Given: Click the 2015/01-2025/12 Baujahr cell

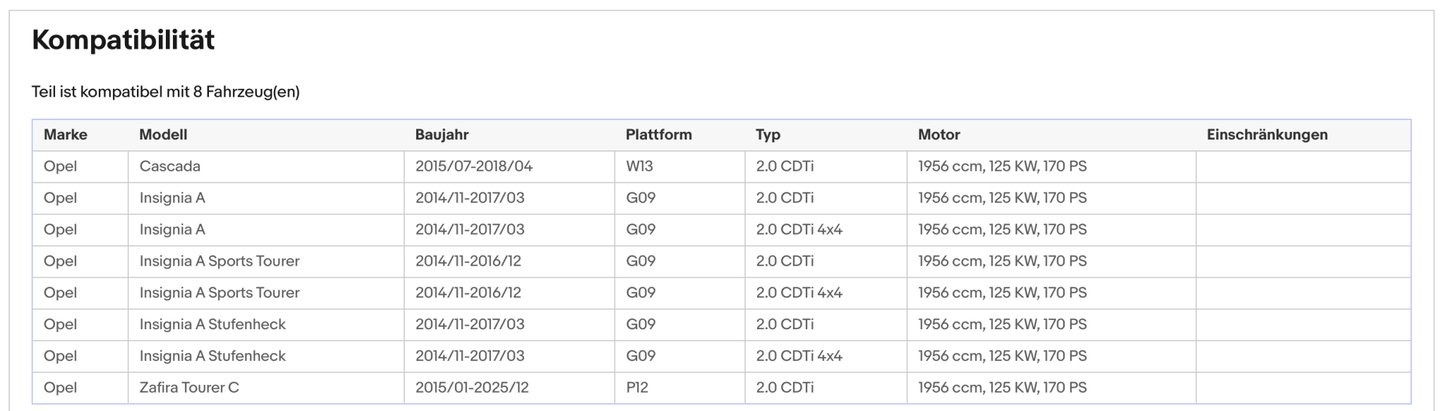Looking at the screenshot, I should (x=472, y=388).
